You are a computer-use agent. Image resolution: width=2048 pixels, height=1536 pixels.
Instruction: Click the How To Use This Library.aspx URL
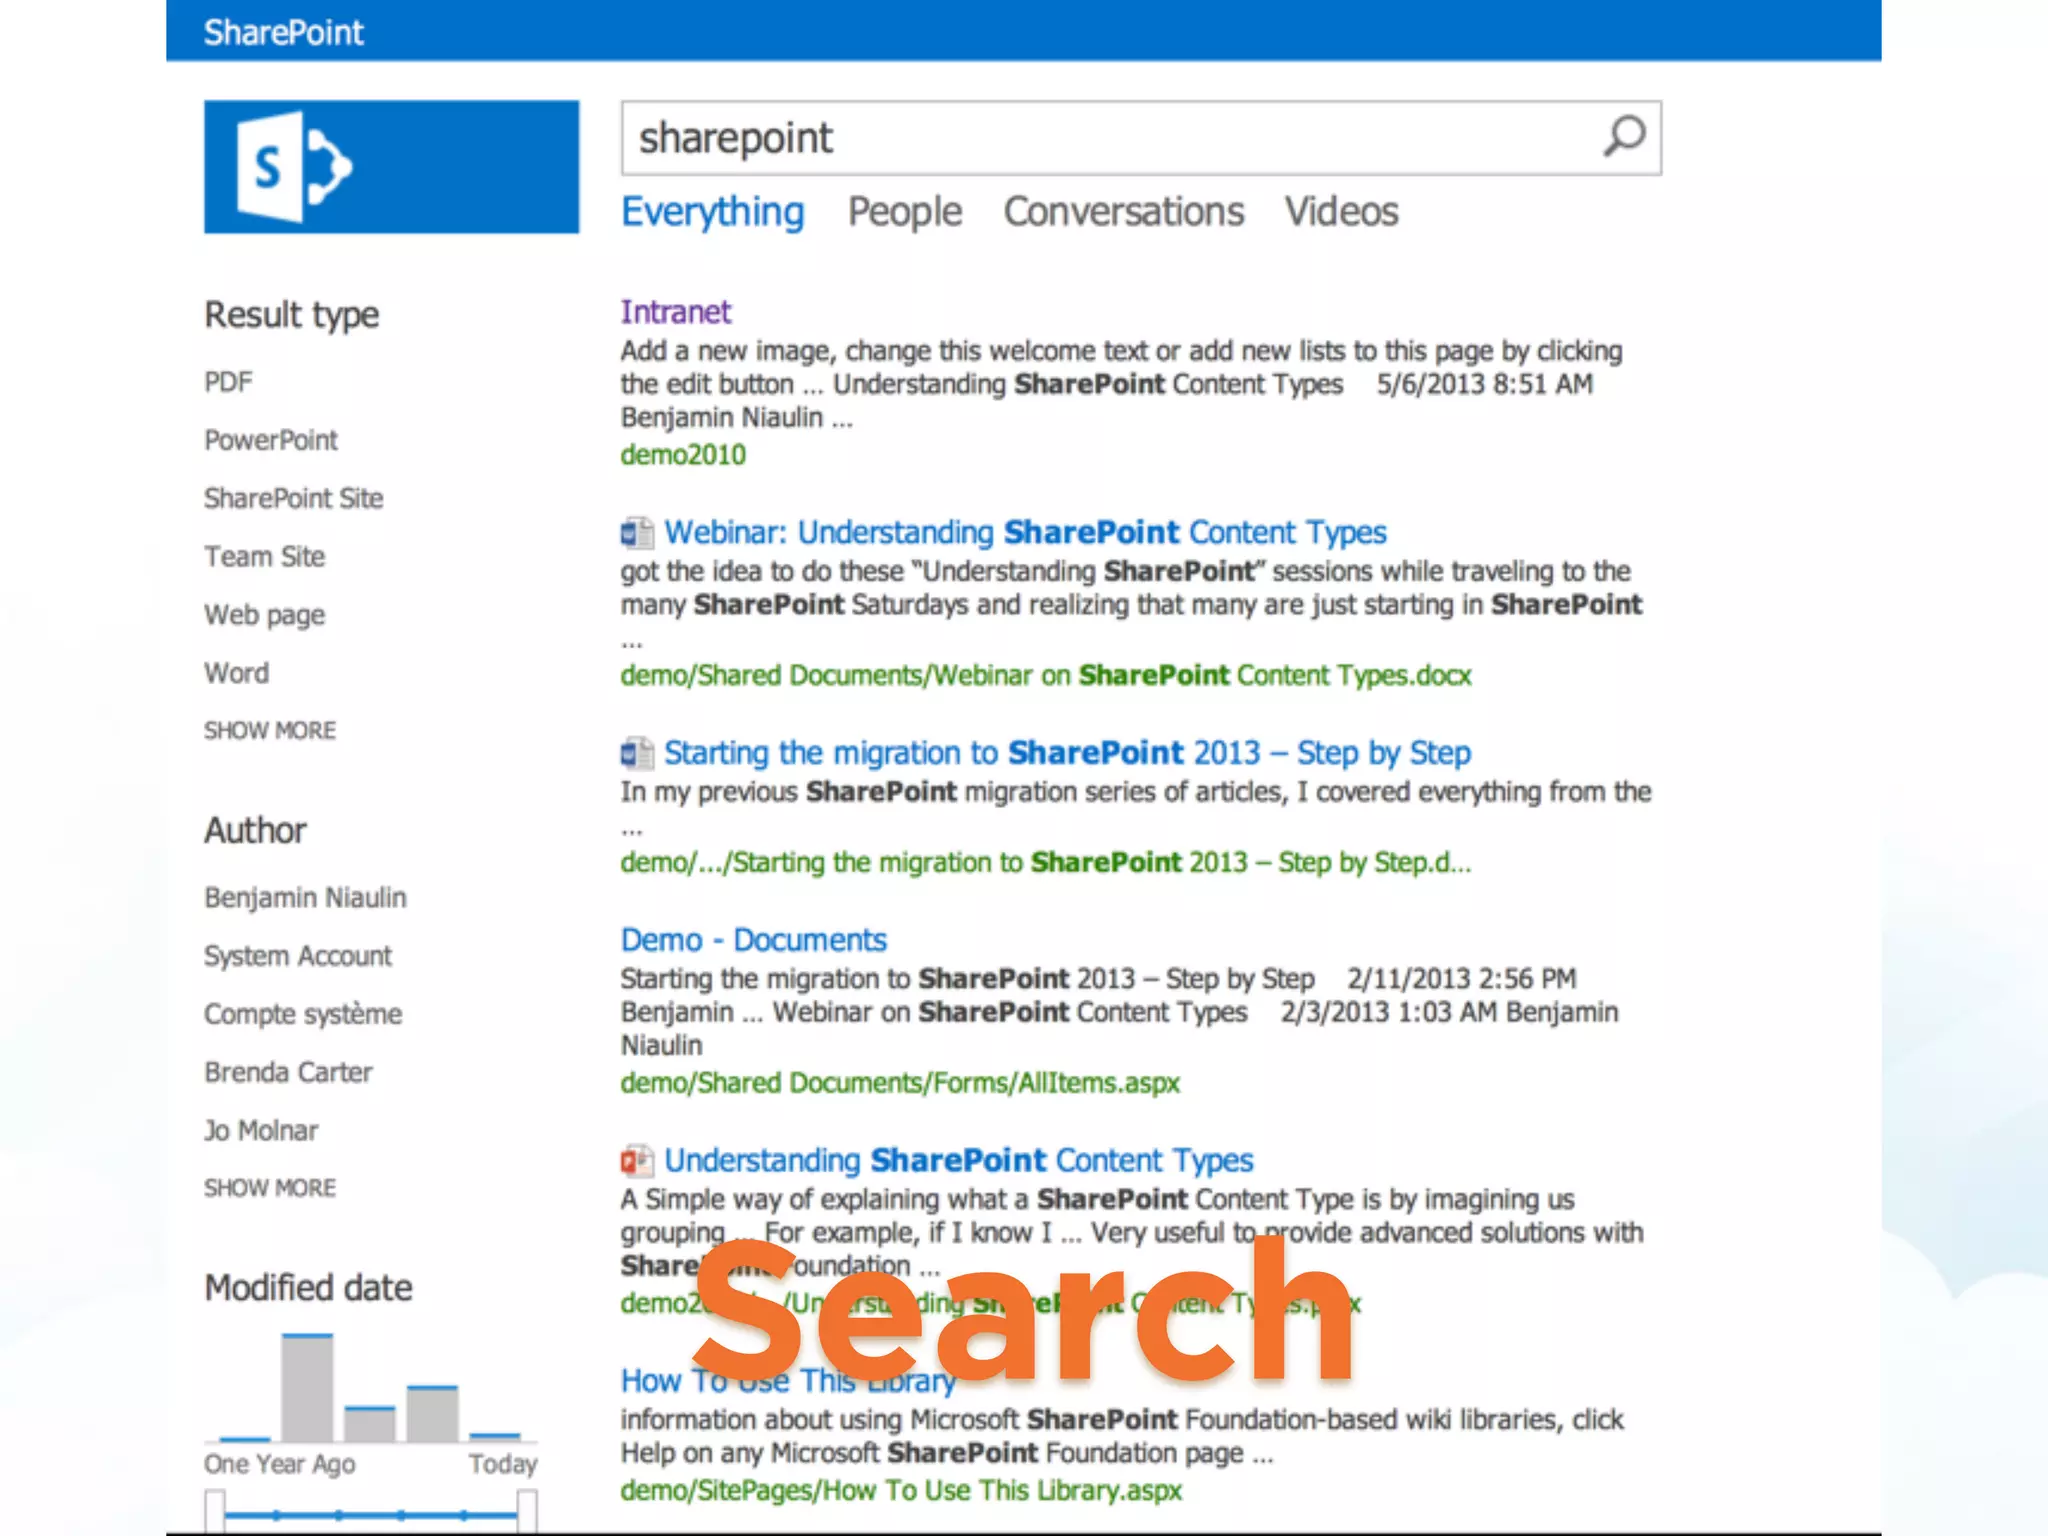901,1491
